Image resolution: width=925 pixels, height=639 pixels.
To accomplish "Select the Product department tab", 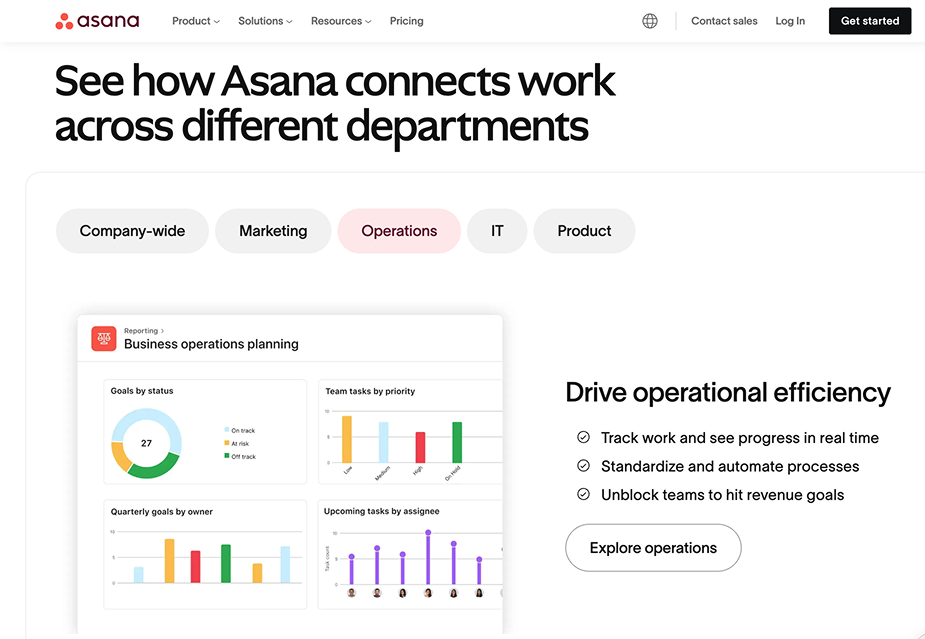I will (x=584, y=231).
